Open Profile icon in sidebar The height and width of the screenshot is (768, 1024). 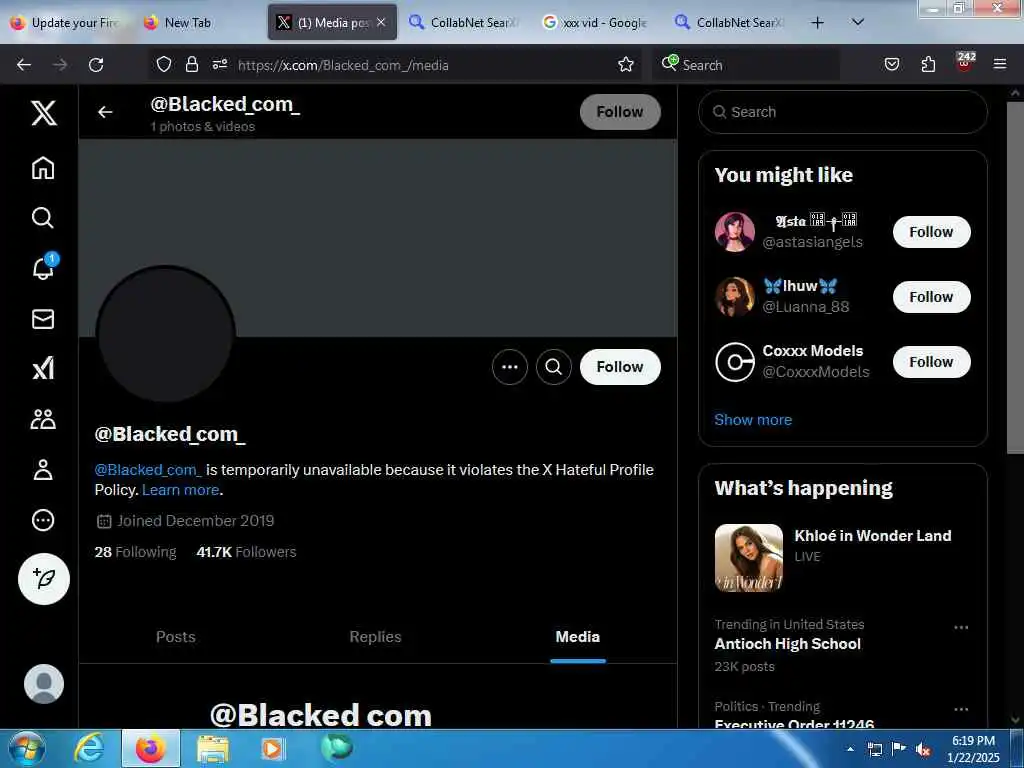(43, 470)
